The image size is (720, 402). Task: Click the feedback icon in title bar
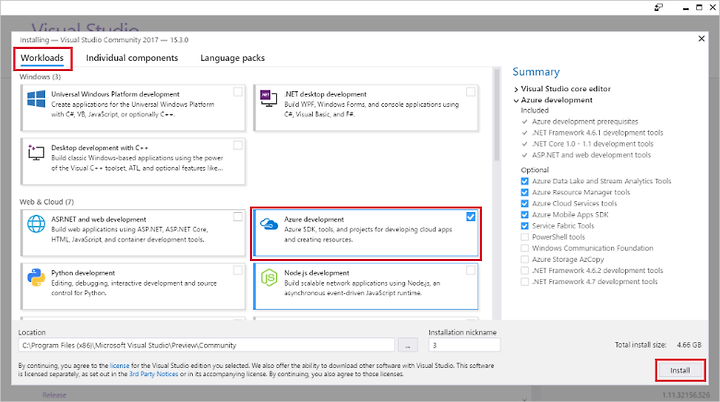(658, 7)
